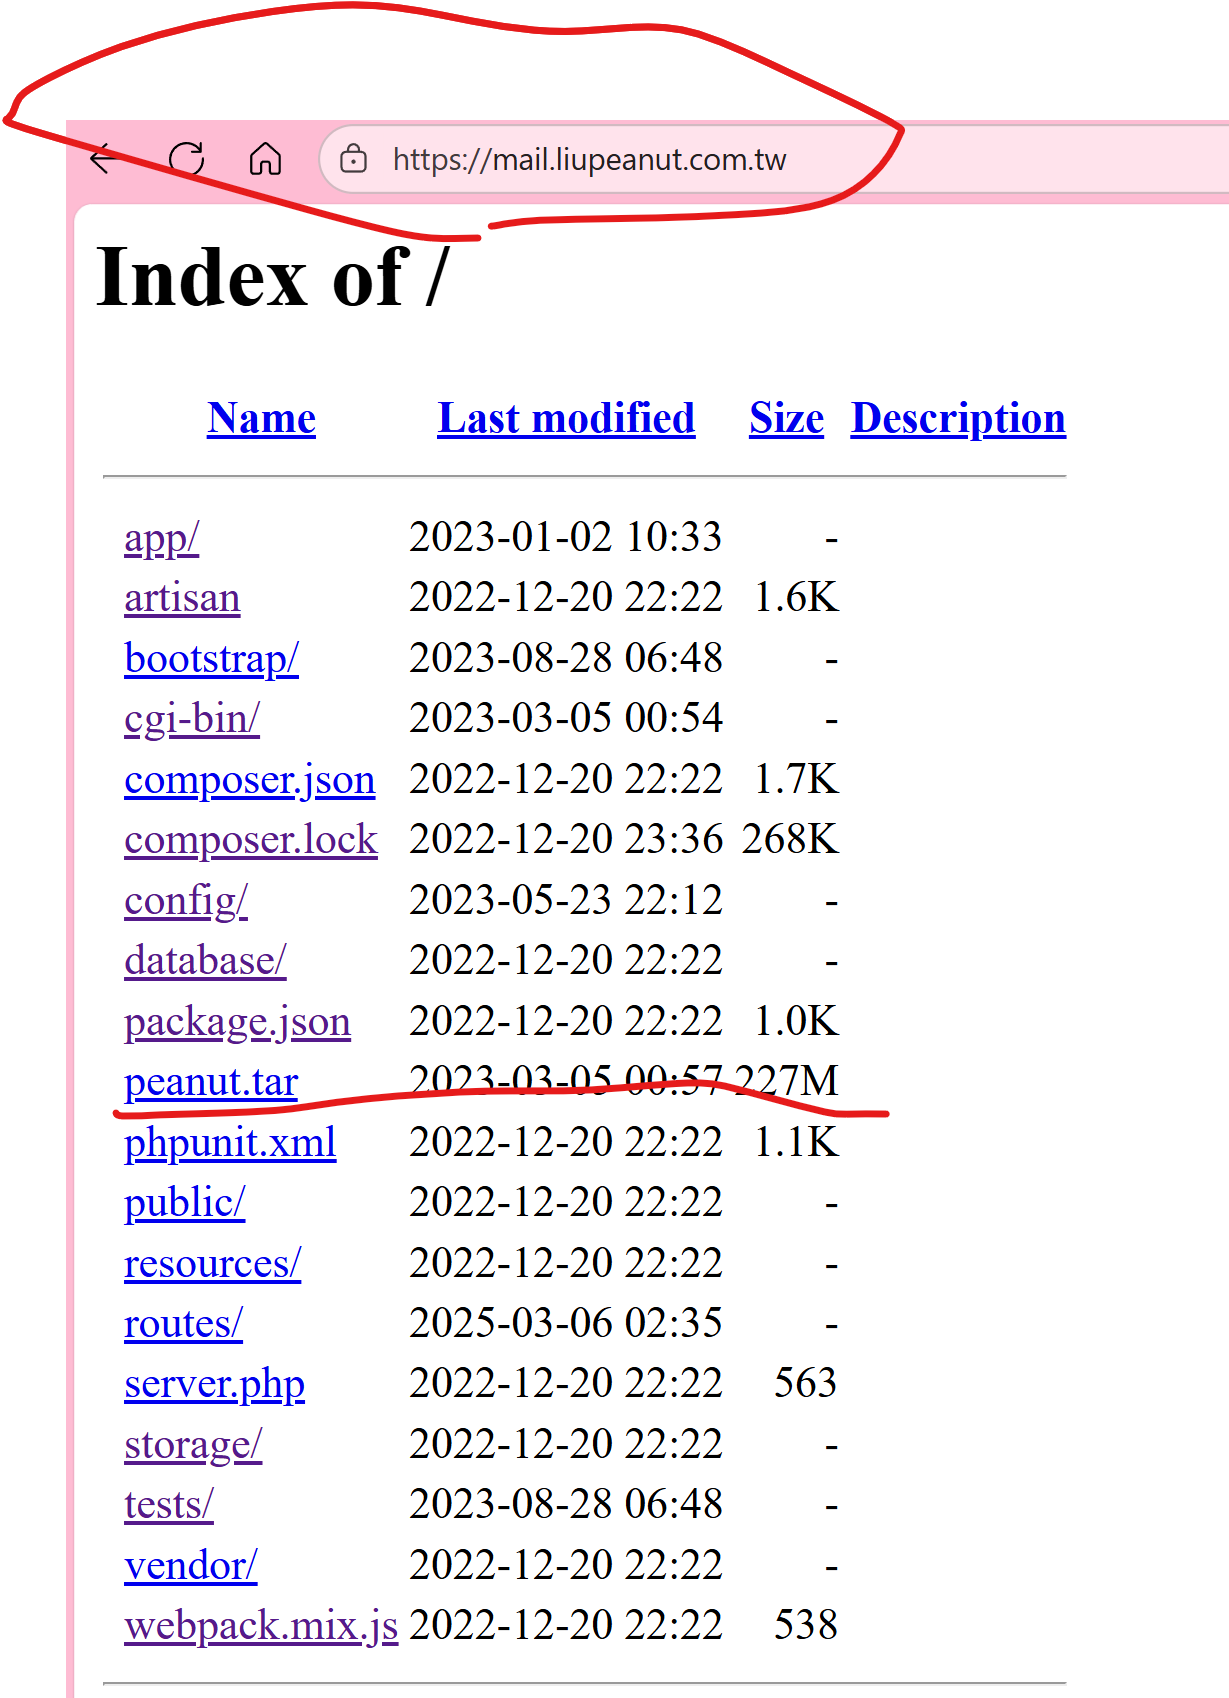The height and width of the screenshot is (1698, 1229).
Task: Open the storage/ directory
Action: pyautogui.click(x=194, y=1444)
